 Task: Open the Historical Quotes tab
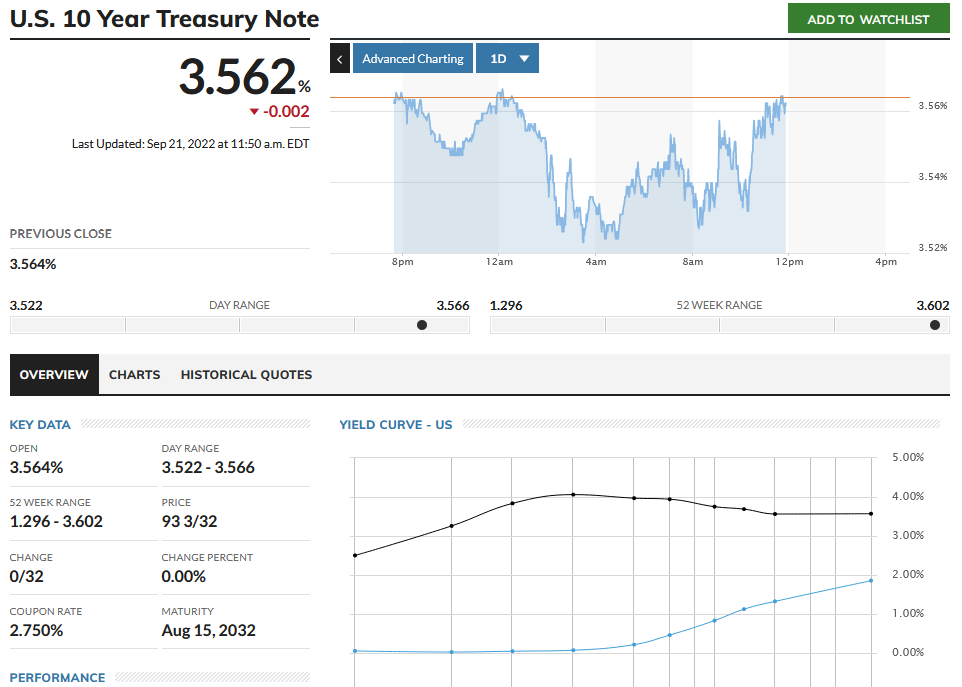(x=246, y=374)
